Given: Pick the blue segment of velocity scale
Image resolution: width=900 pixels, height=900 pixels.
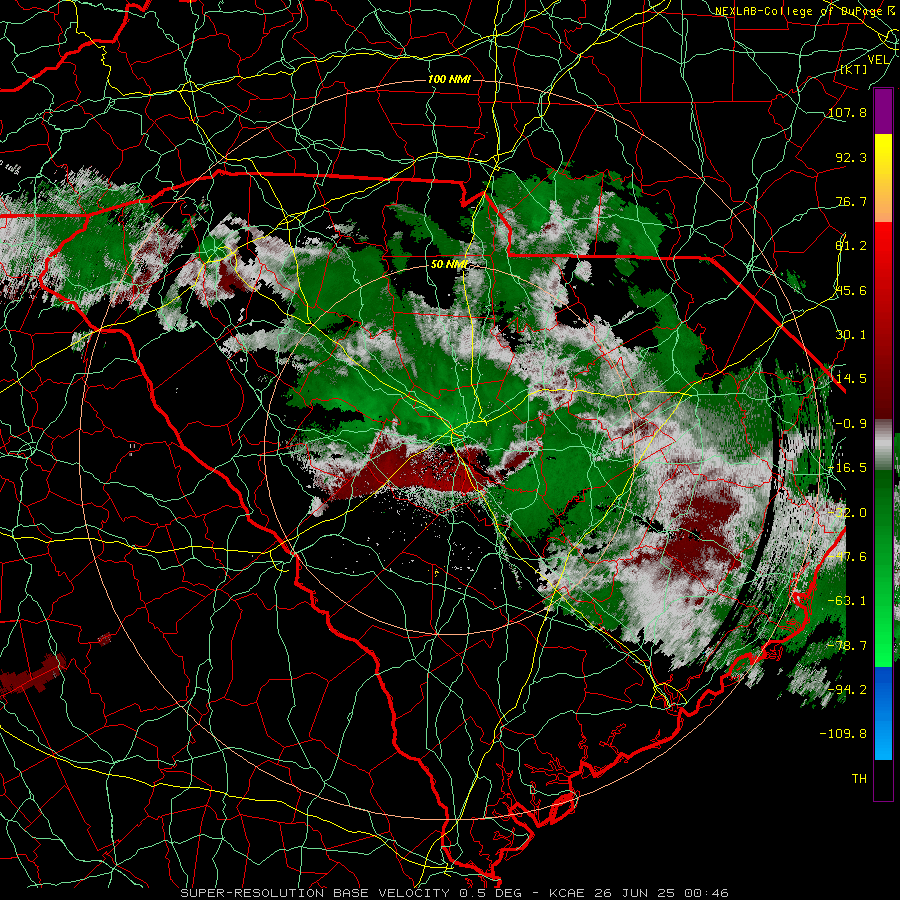Looking at the screenshot, I should [883, 713].
